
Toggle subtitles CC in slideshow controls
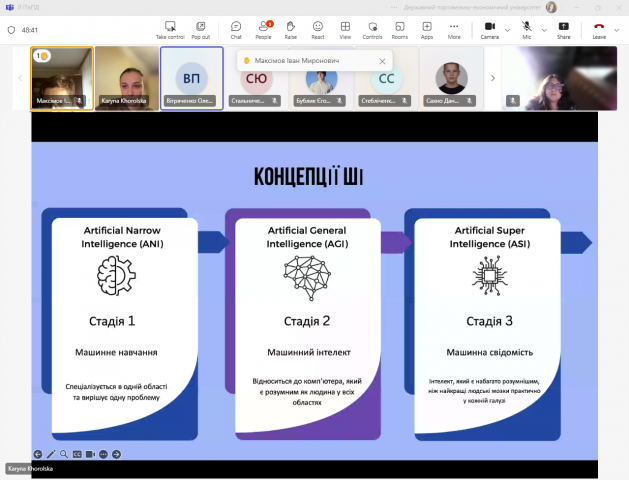pyautogui.click(x=77, y=454)
